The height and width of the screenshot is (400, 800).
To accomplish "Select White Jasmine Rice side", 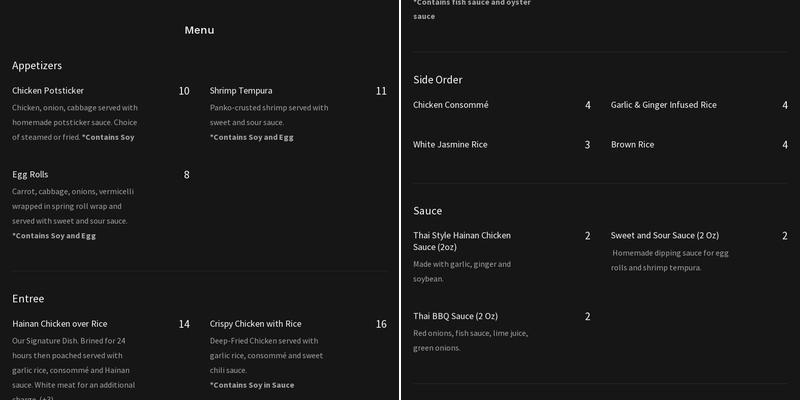I will pos(450,145).
